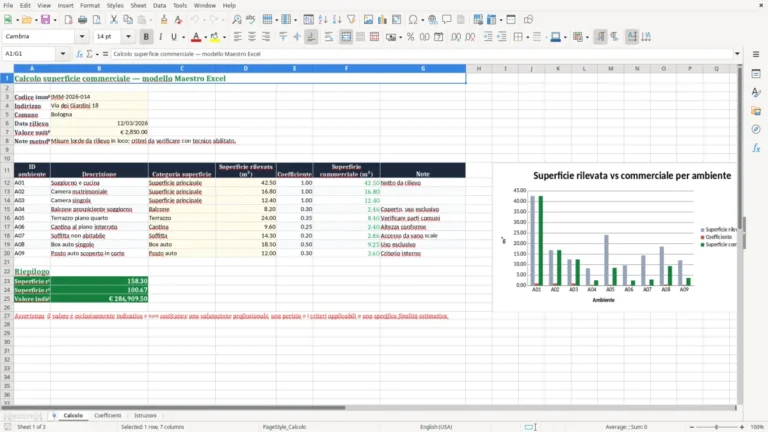Click the Insert Hyperlink icon
Screen dimensions: 768x432
point(432,20)
